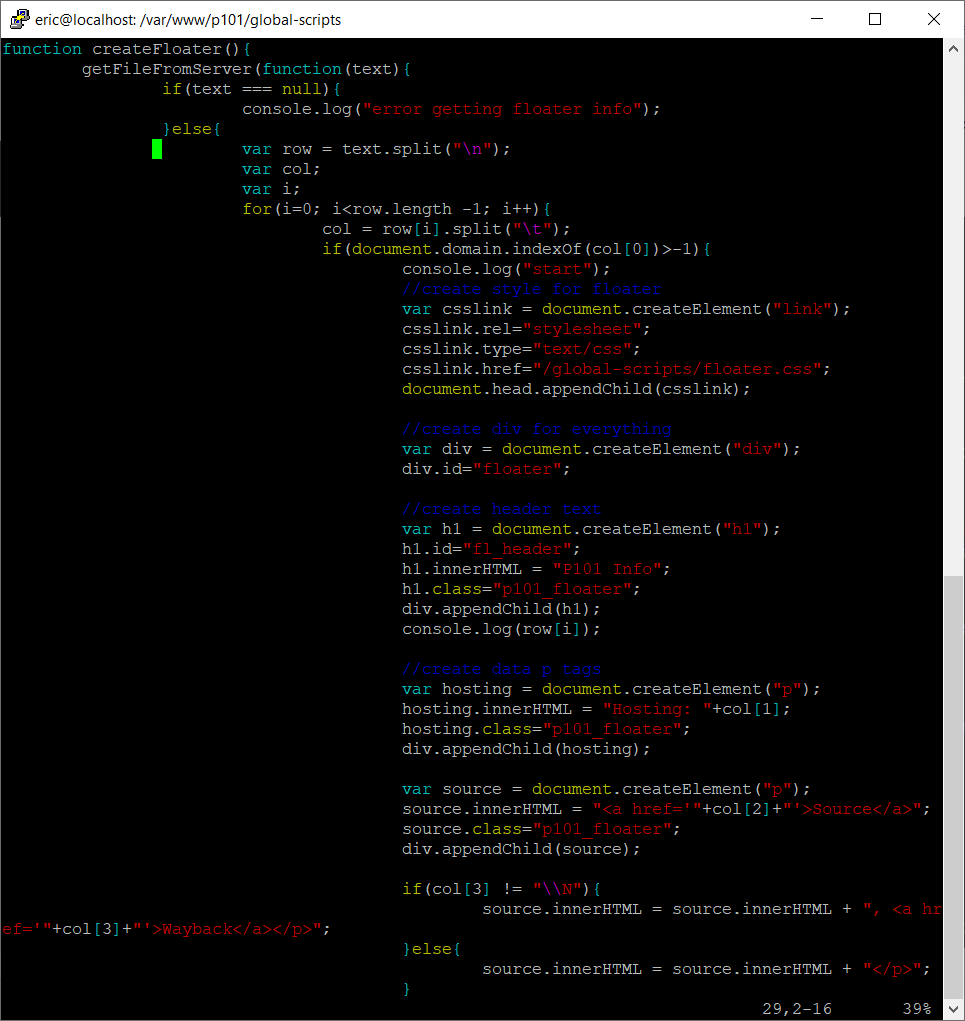The image size is (965, 1021).
Task: Click the 'csslink.type="text/css";' line
Action: [x=521, y=349]
